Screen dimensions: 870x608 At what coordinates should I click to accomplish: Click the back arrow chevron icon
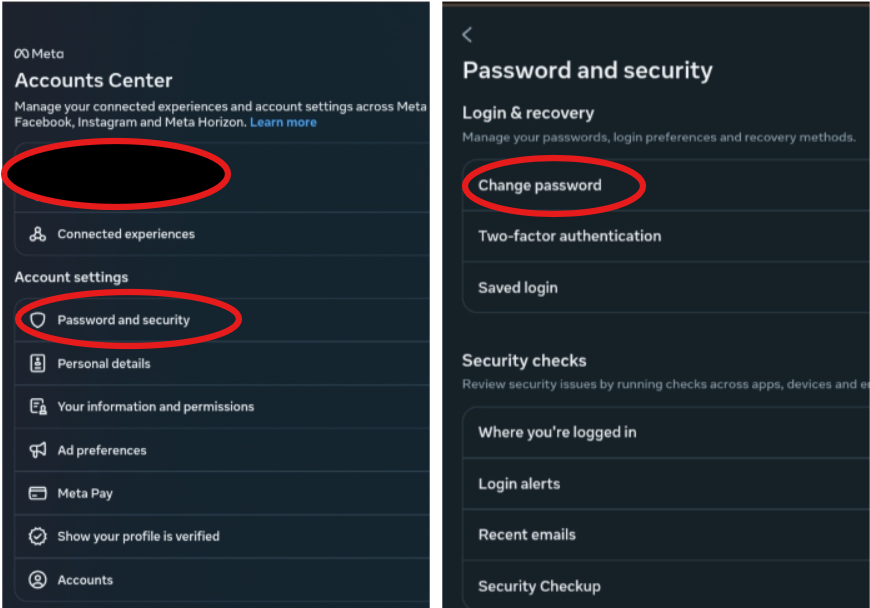(x=467, y=35)
